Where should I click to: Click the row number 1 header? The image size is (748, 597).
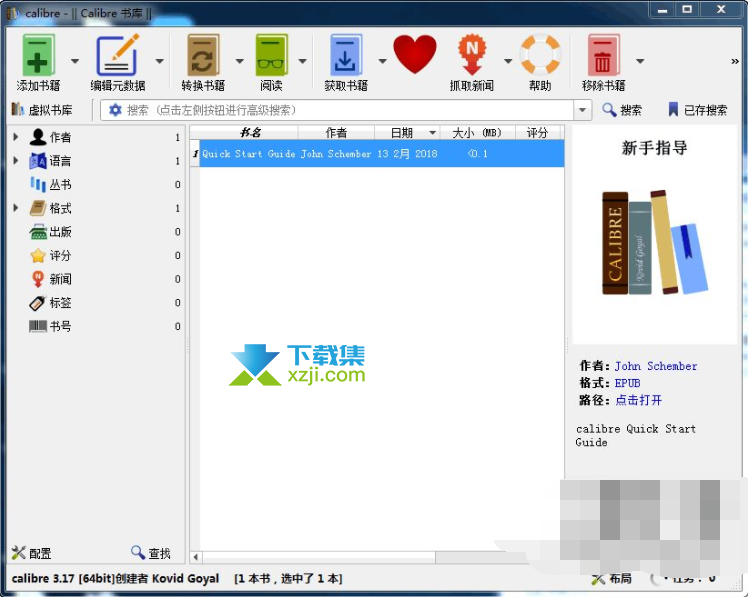coord(195,154)
